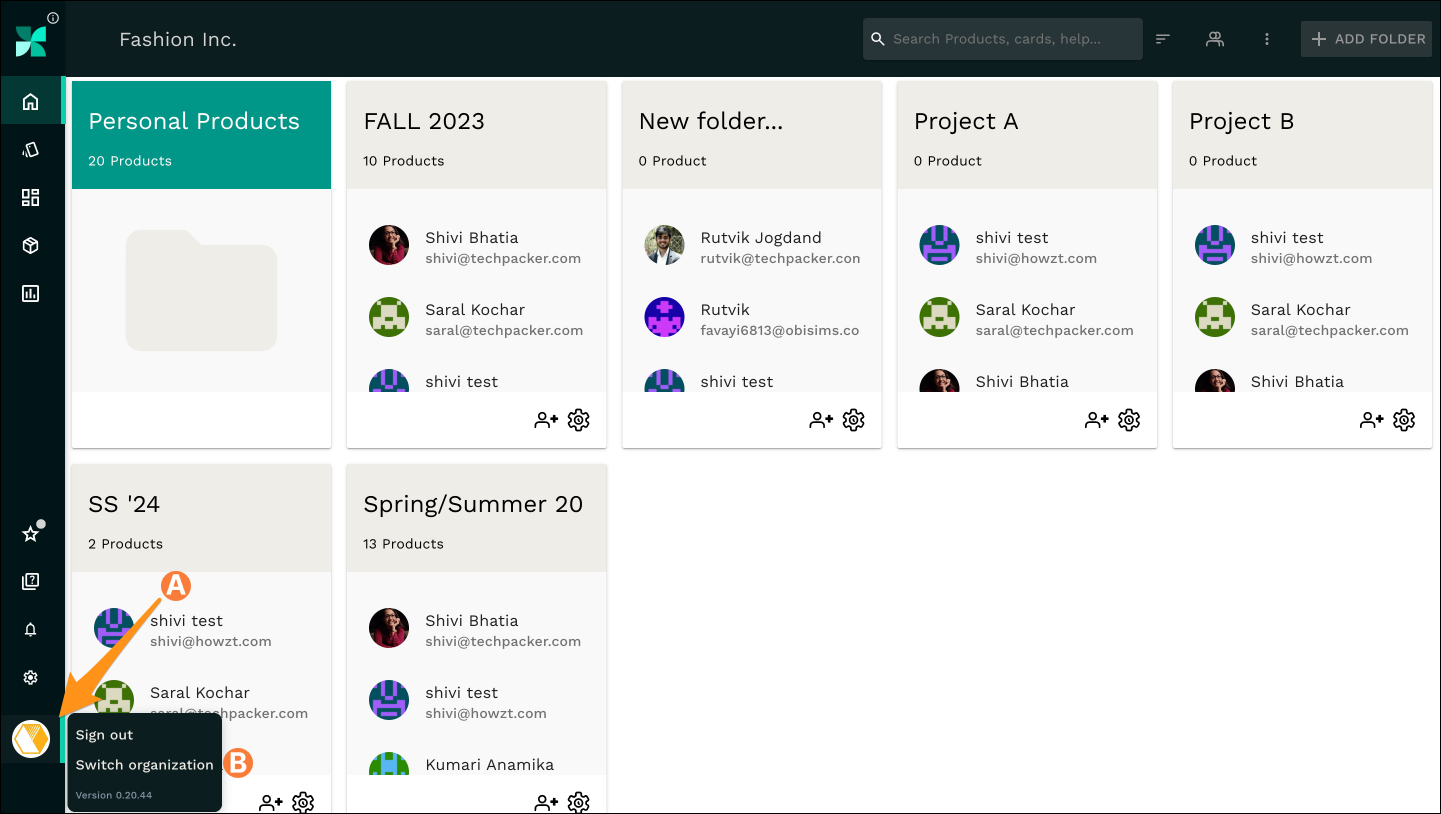Click Saral Kochar in Project B folder

[1300, 310]
